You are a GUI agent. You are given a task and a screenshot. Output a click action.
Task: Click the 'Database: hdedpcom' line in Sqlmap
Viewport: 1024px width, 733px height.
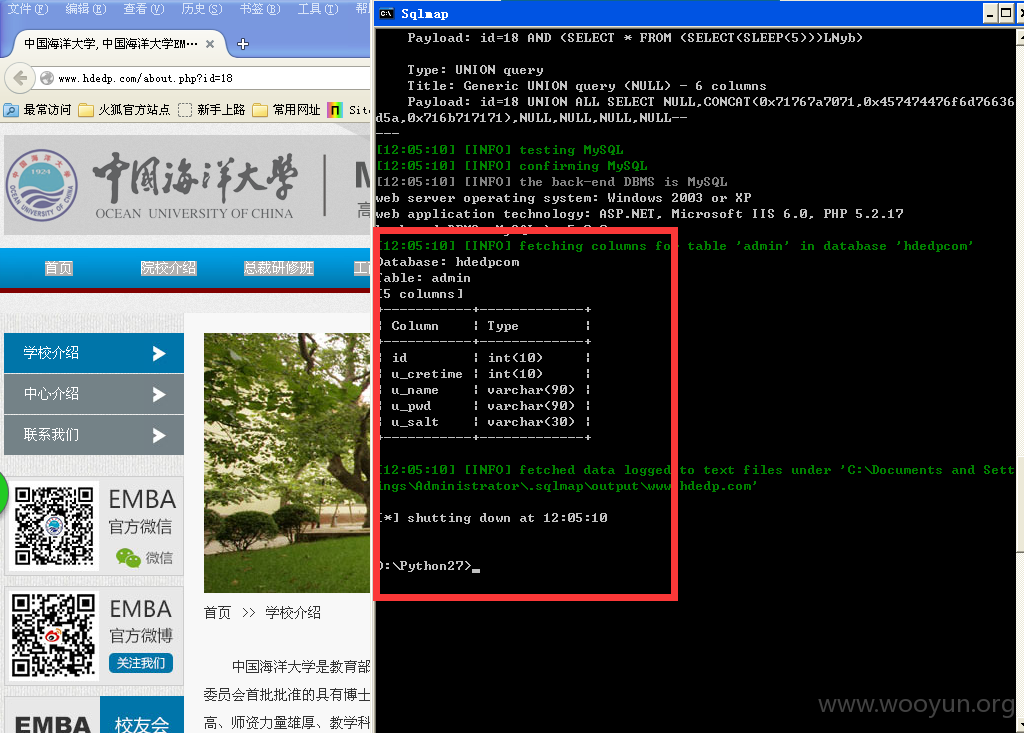tap(448, 262)
